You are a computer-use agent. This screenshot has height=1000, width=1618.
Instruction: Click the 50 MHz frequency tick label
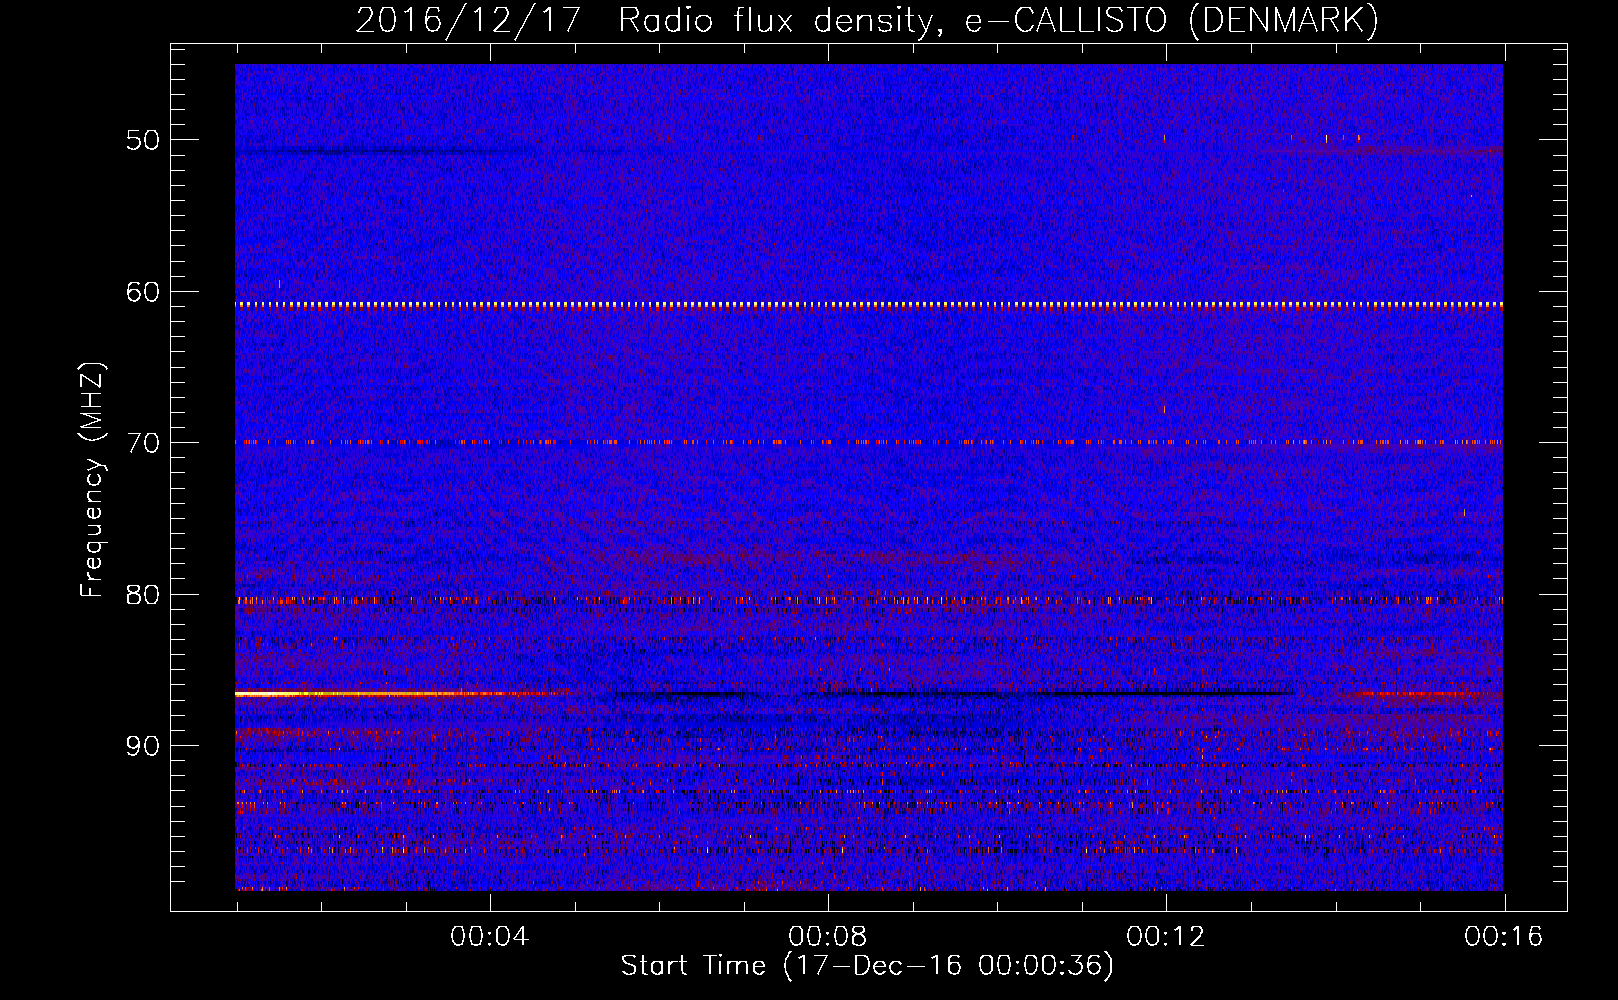[x=143, y=139]
